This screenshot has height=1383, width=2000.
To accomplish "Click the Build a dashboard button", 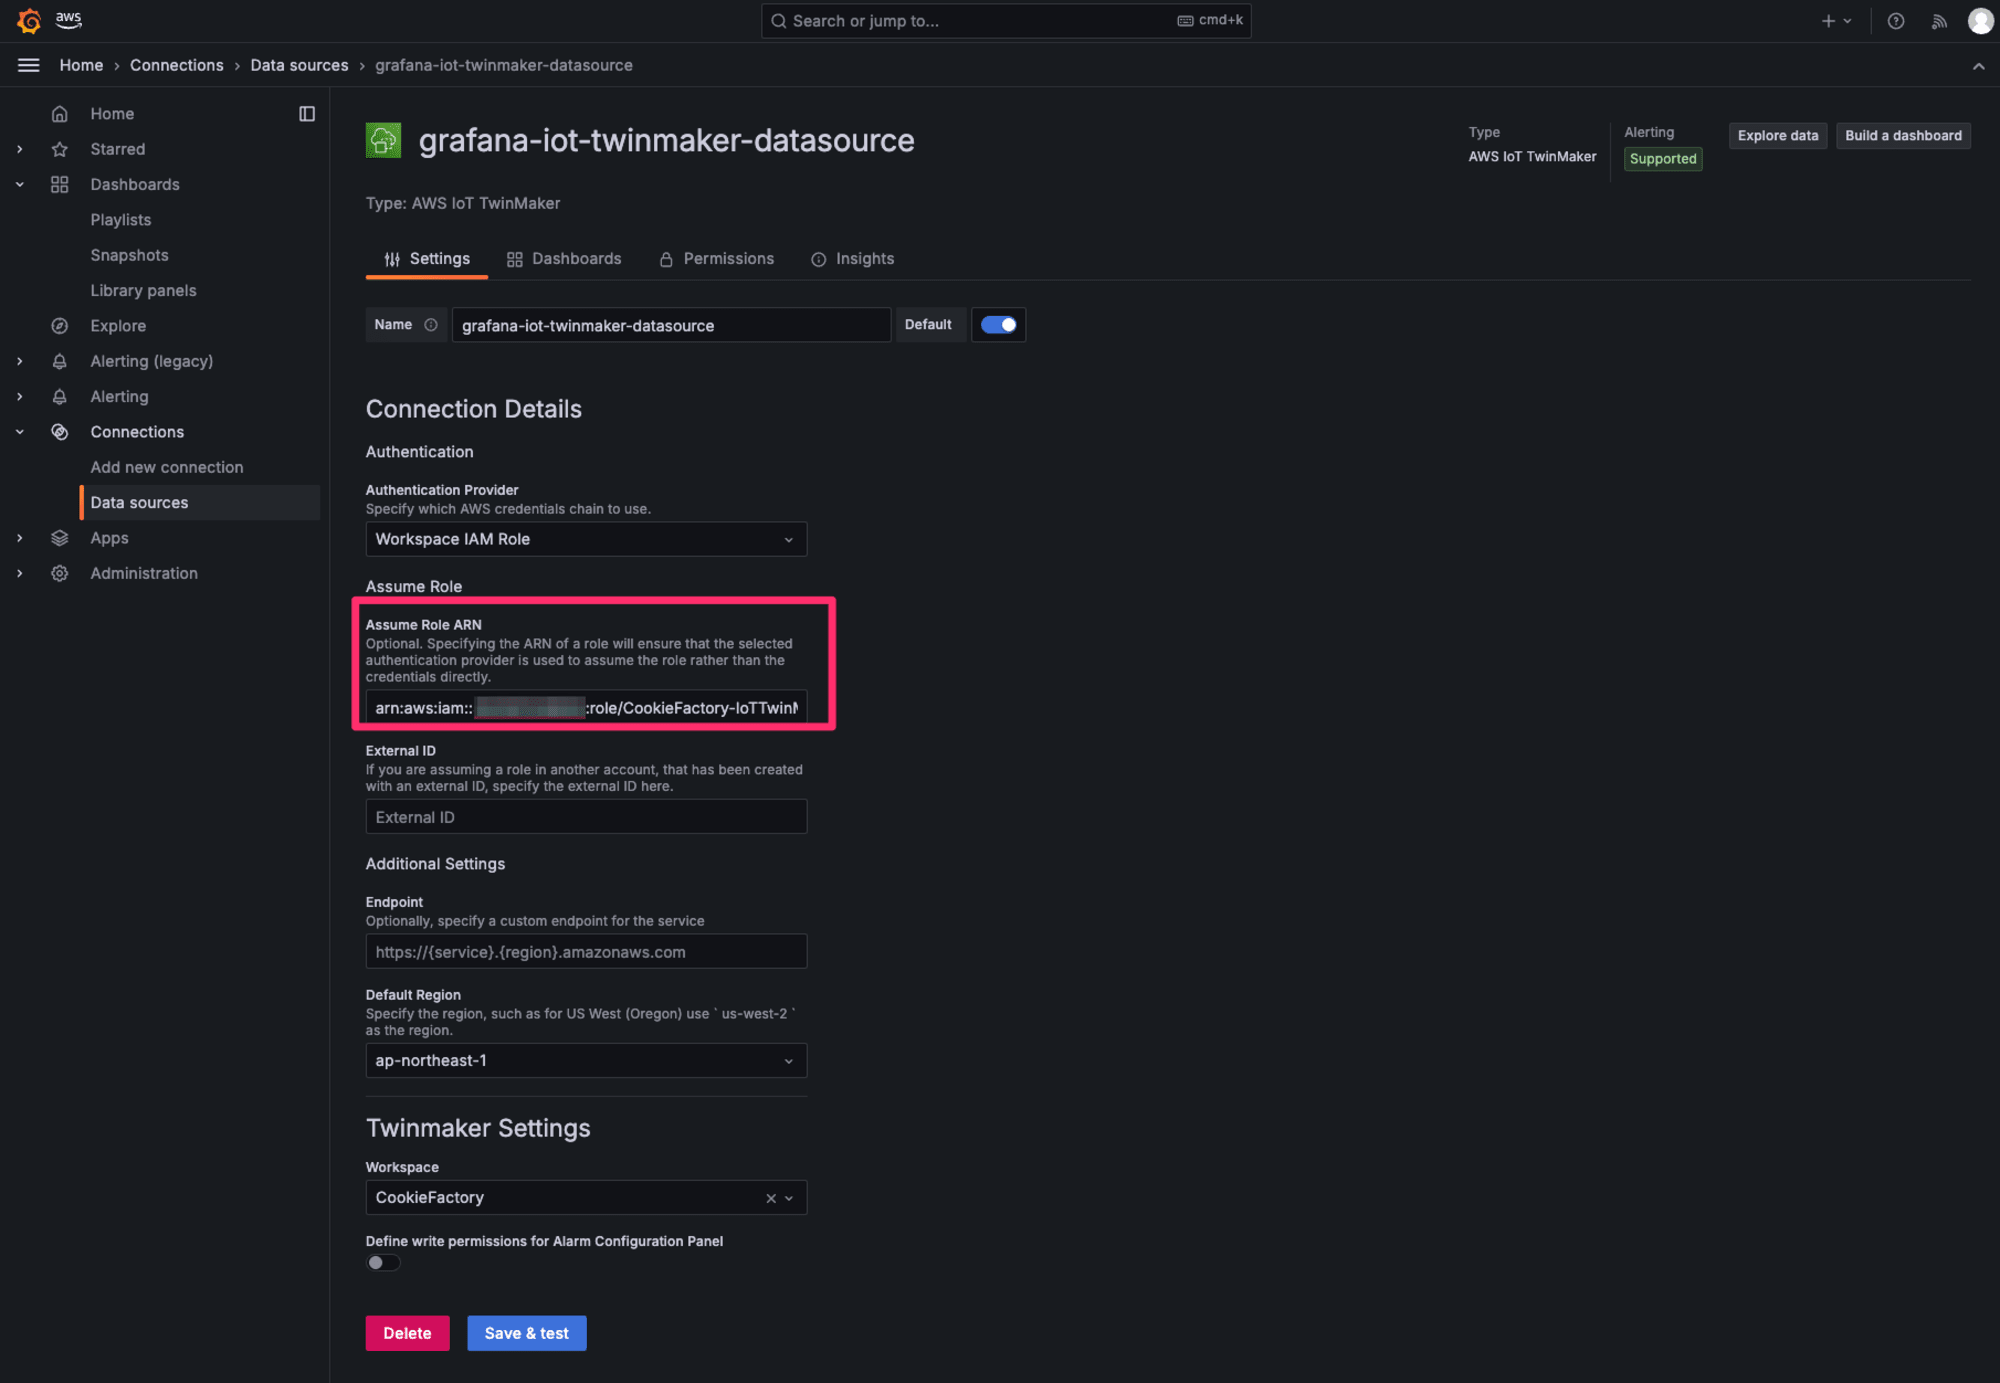I will click(x=1903, y=136).
